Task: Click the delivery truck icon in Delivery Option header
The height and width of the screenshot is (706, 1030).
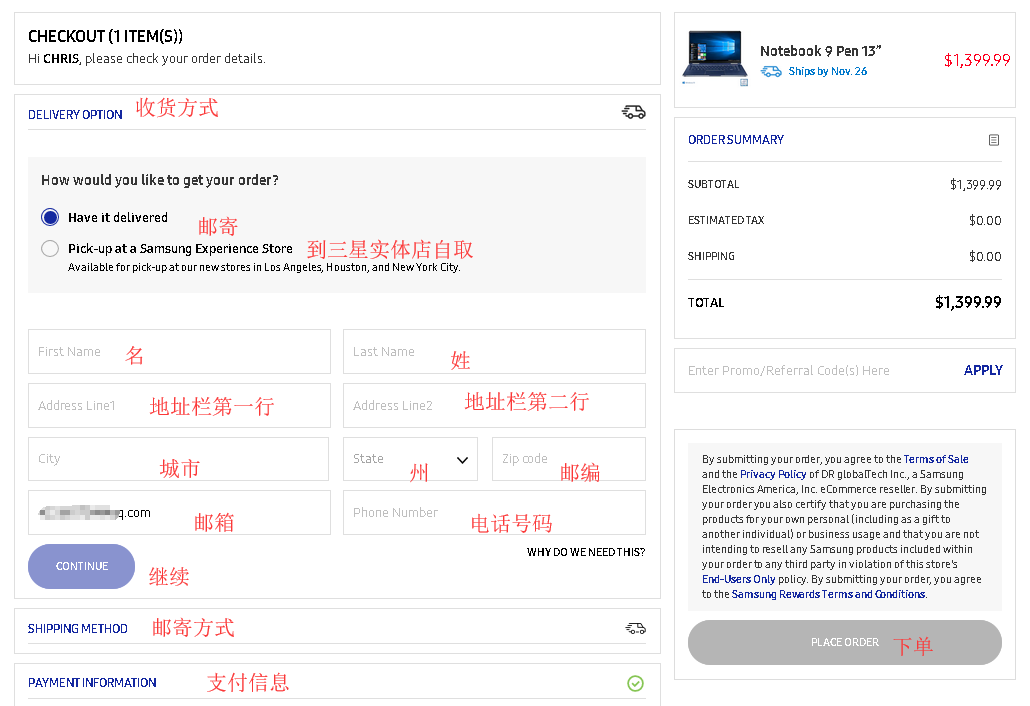Action: 633,112
